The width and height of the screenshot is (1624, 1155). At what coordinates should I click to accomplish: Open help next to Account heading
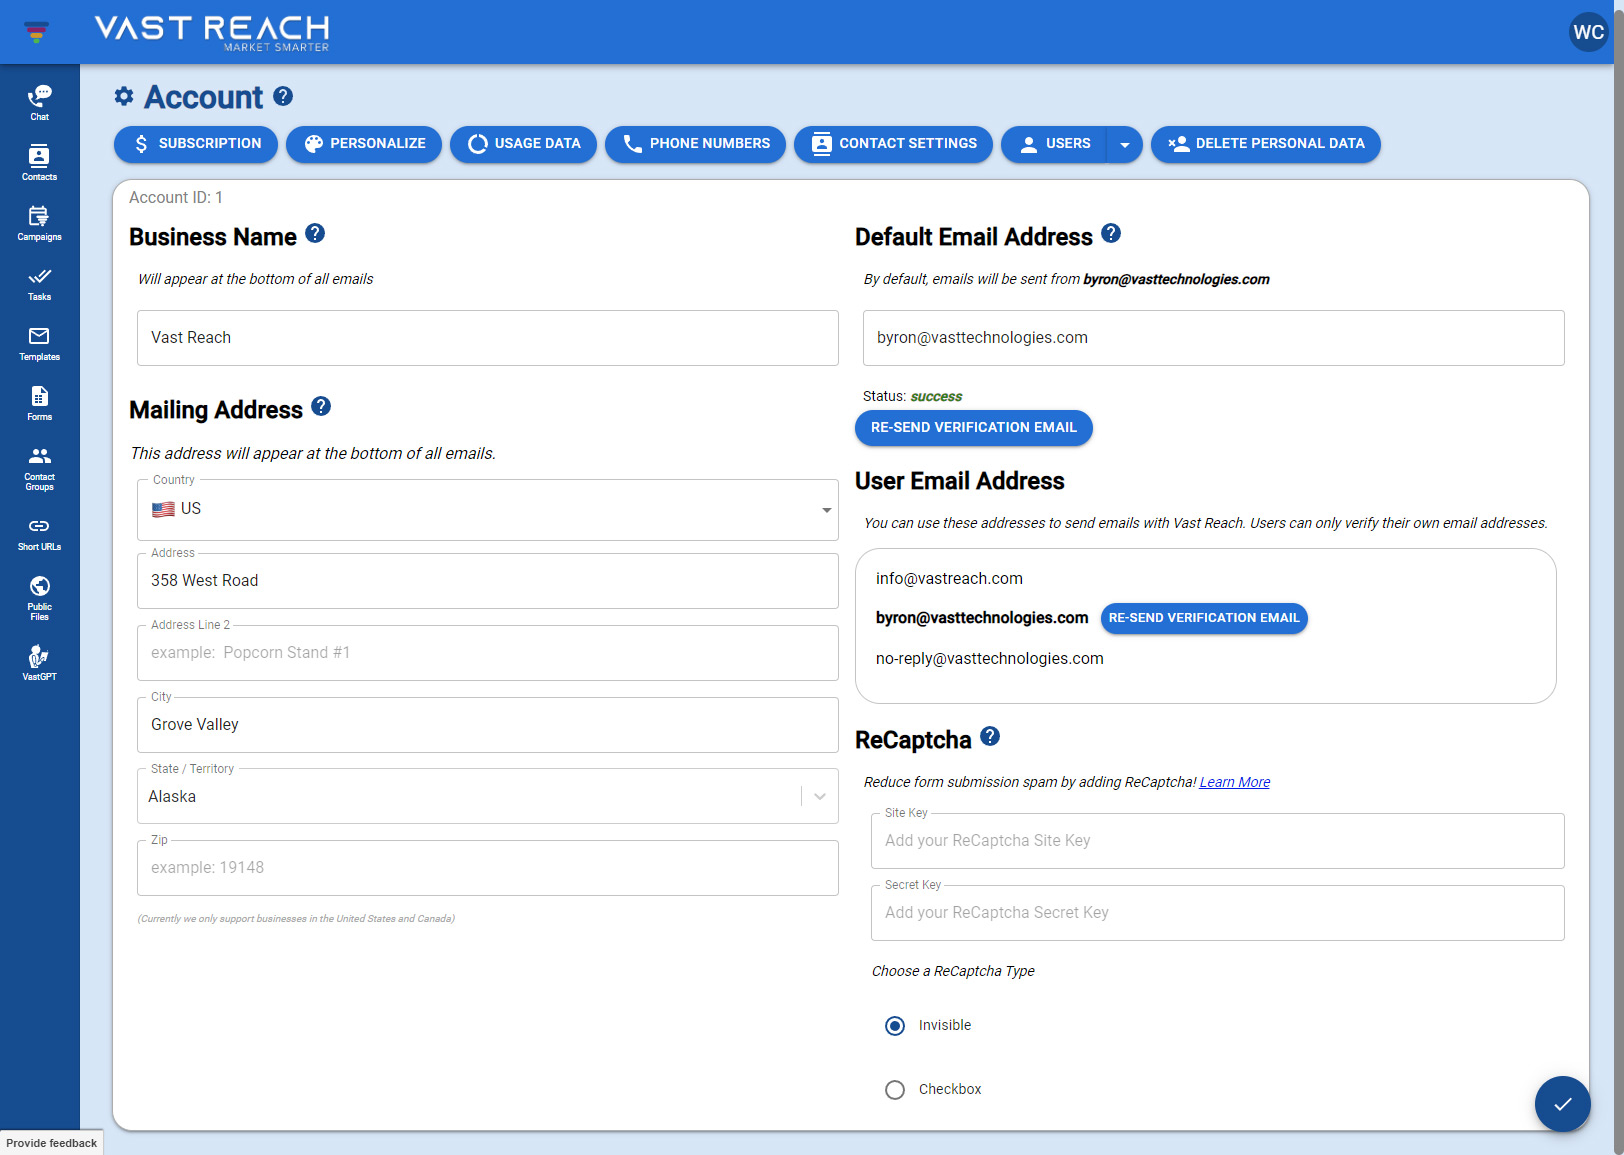(283, 96)
